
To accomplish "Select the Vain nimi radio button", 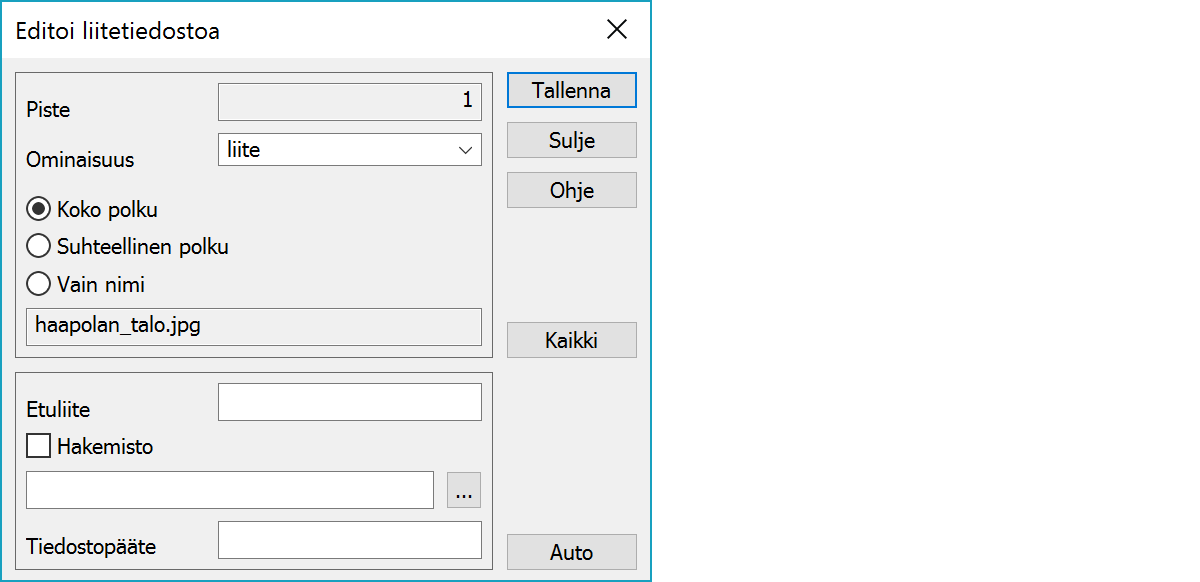I will click(x=39, y=284).
